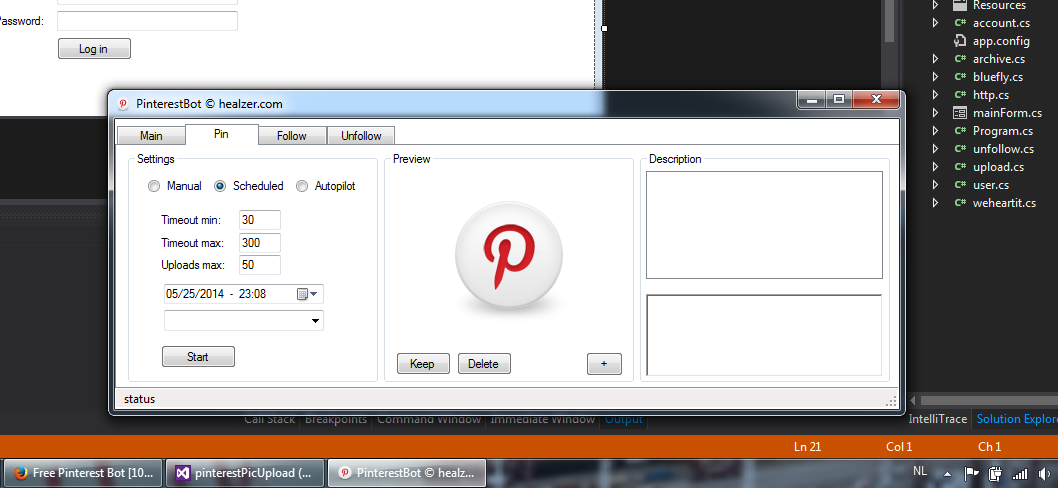
Task: Expand the Program.cs node
Action: pyautogui.click(x=935, y=131)
